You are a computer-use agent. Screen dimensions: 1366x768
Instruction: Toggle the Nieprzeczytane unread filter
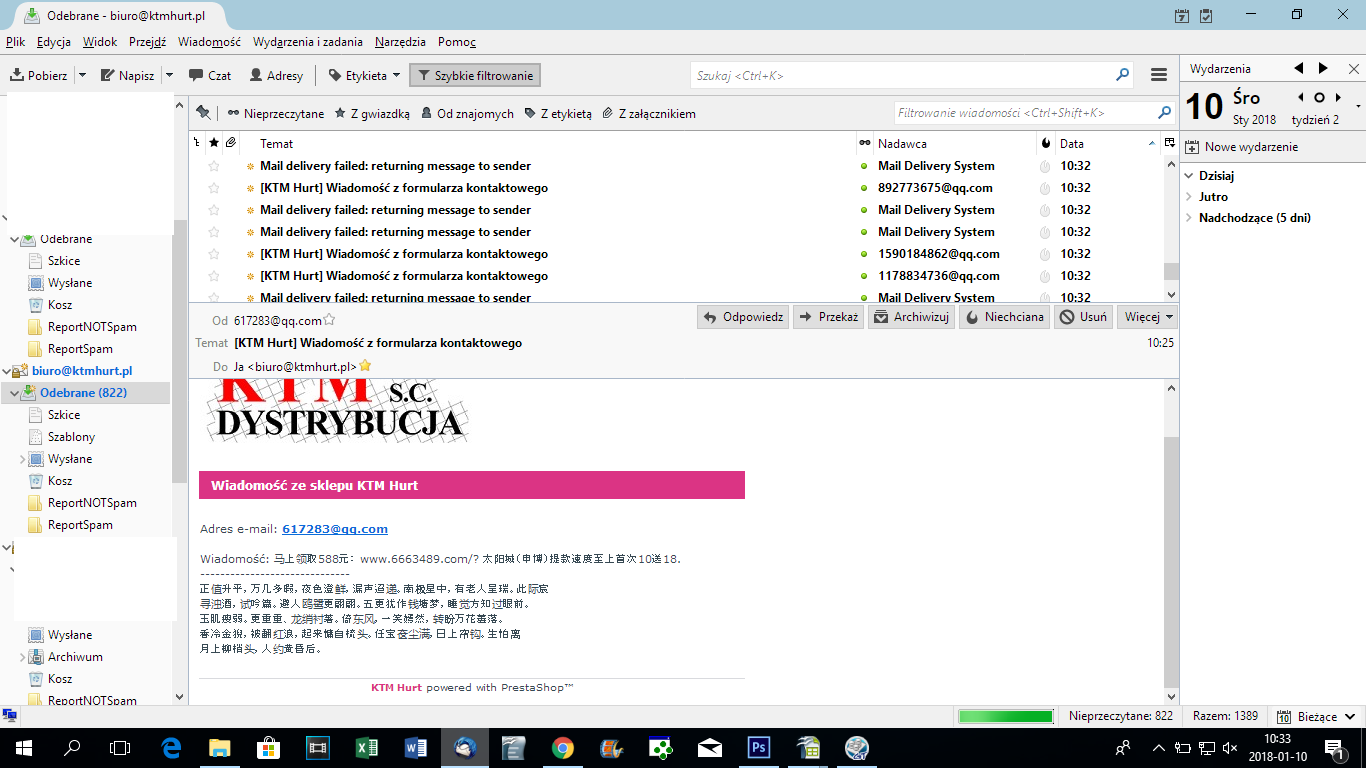point(276,113)
